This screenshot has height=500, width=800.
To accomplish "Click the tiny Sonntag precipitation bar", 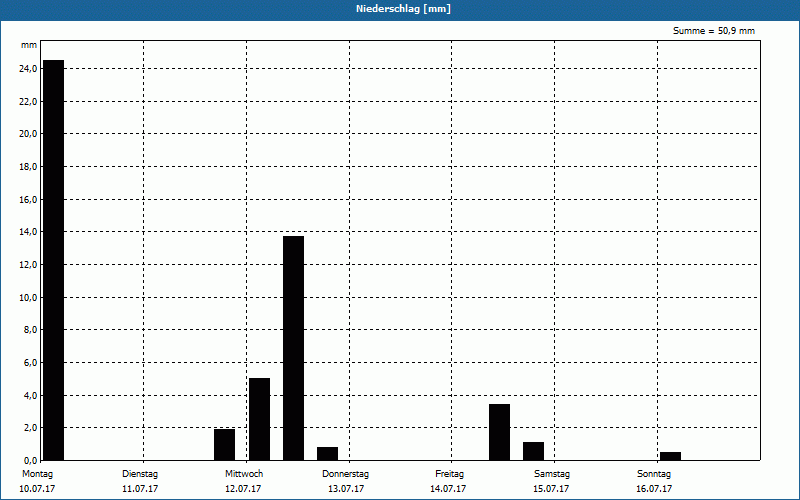I will coord(670,457).
